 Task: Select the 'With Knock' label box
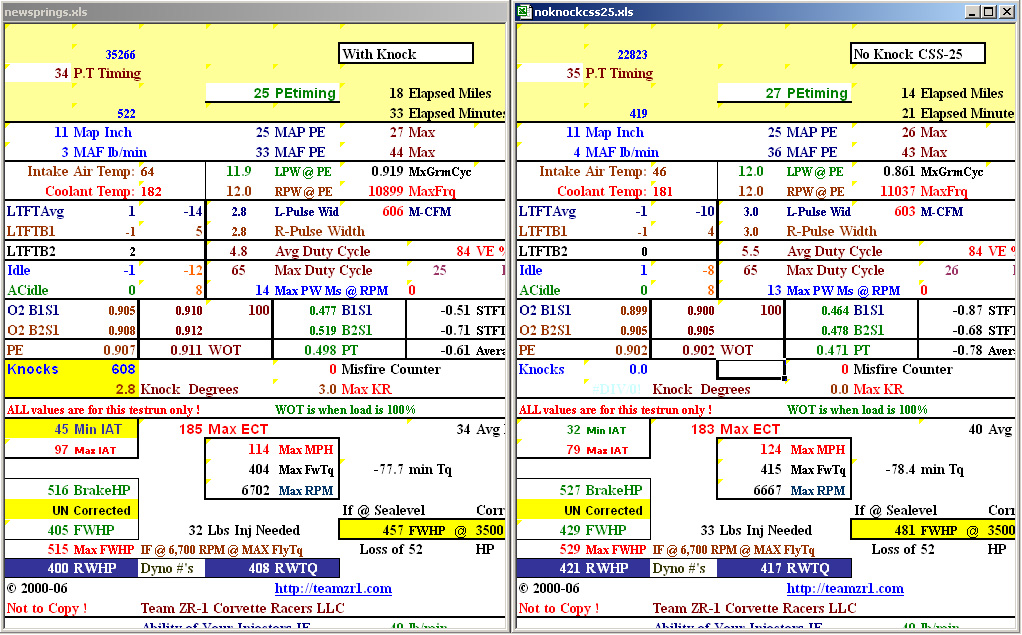[x=406, y=54]
